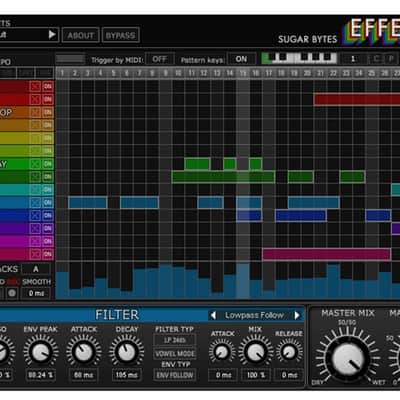400x400 pixels.
Task: Clear the bottom crimson track with X
Action: pyautogui.click(x=35, y=254)
